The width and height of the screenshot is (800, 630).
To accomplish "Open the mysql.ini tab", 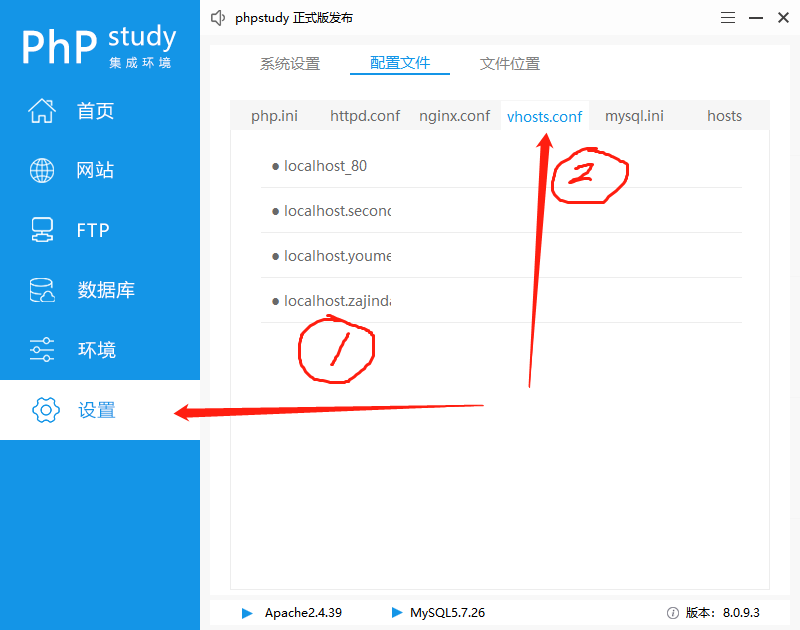I will click(x=634, y=116).
